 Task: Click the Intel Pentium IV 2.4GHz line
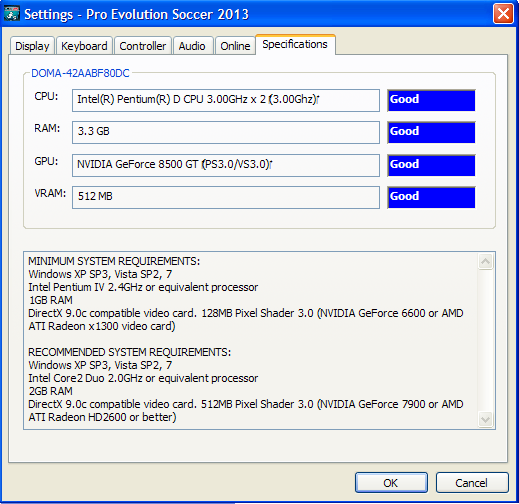tap(143, 287)
